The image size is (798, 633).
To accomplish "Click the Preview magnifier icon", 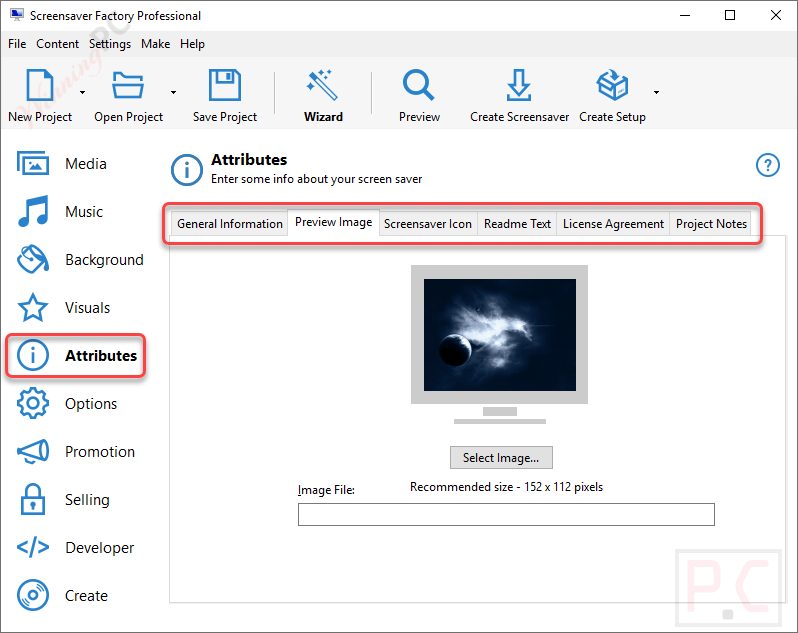I will click(419, 84).
